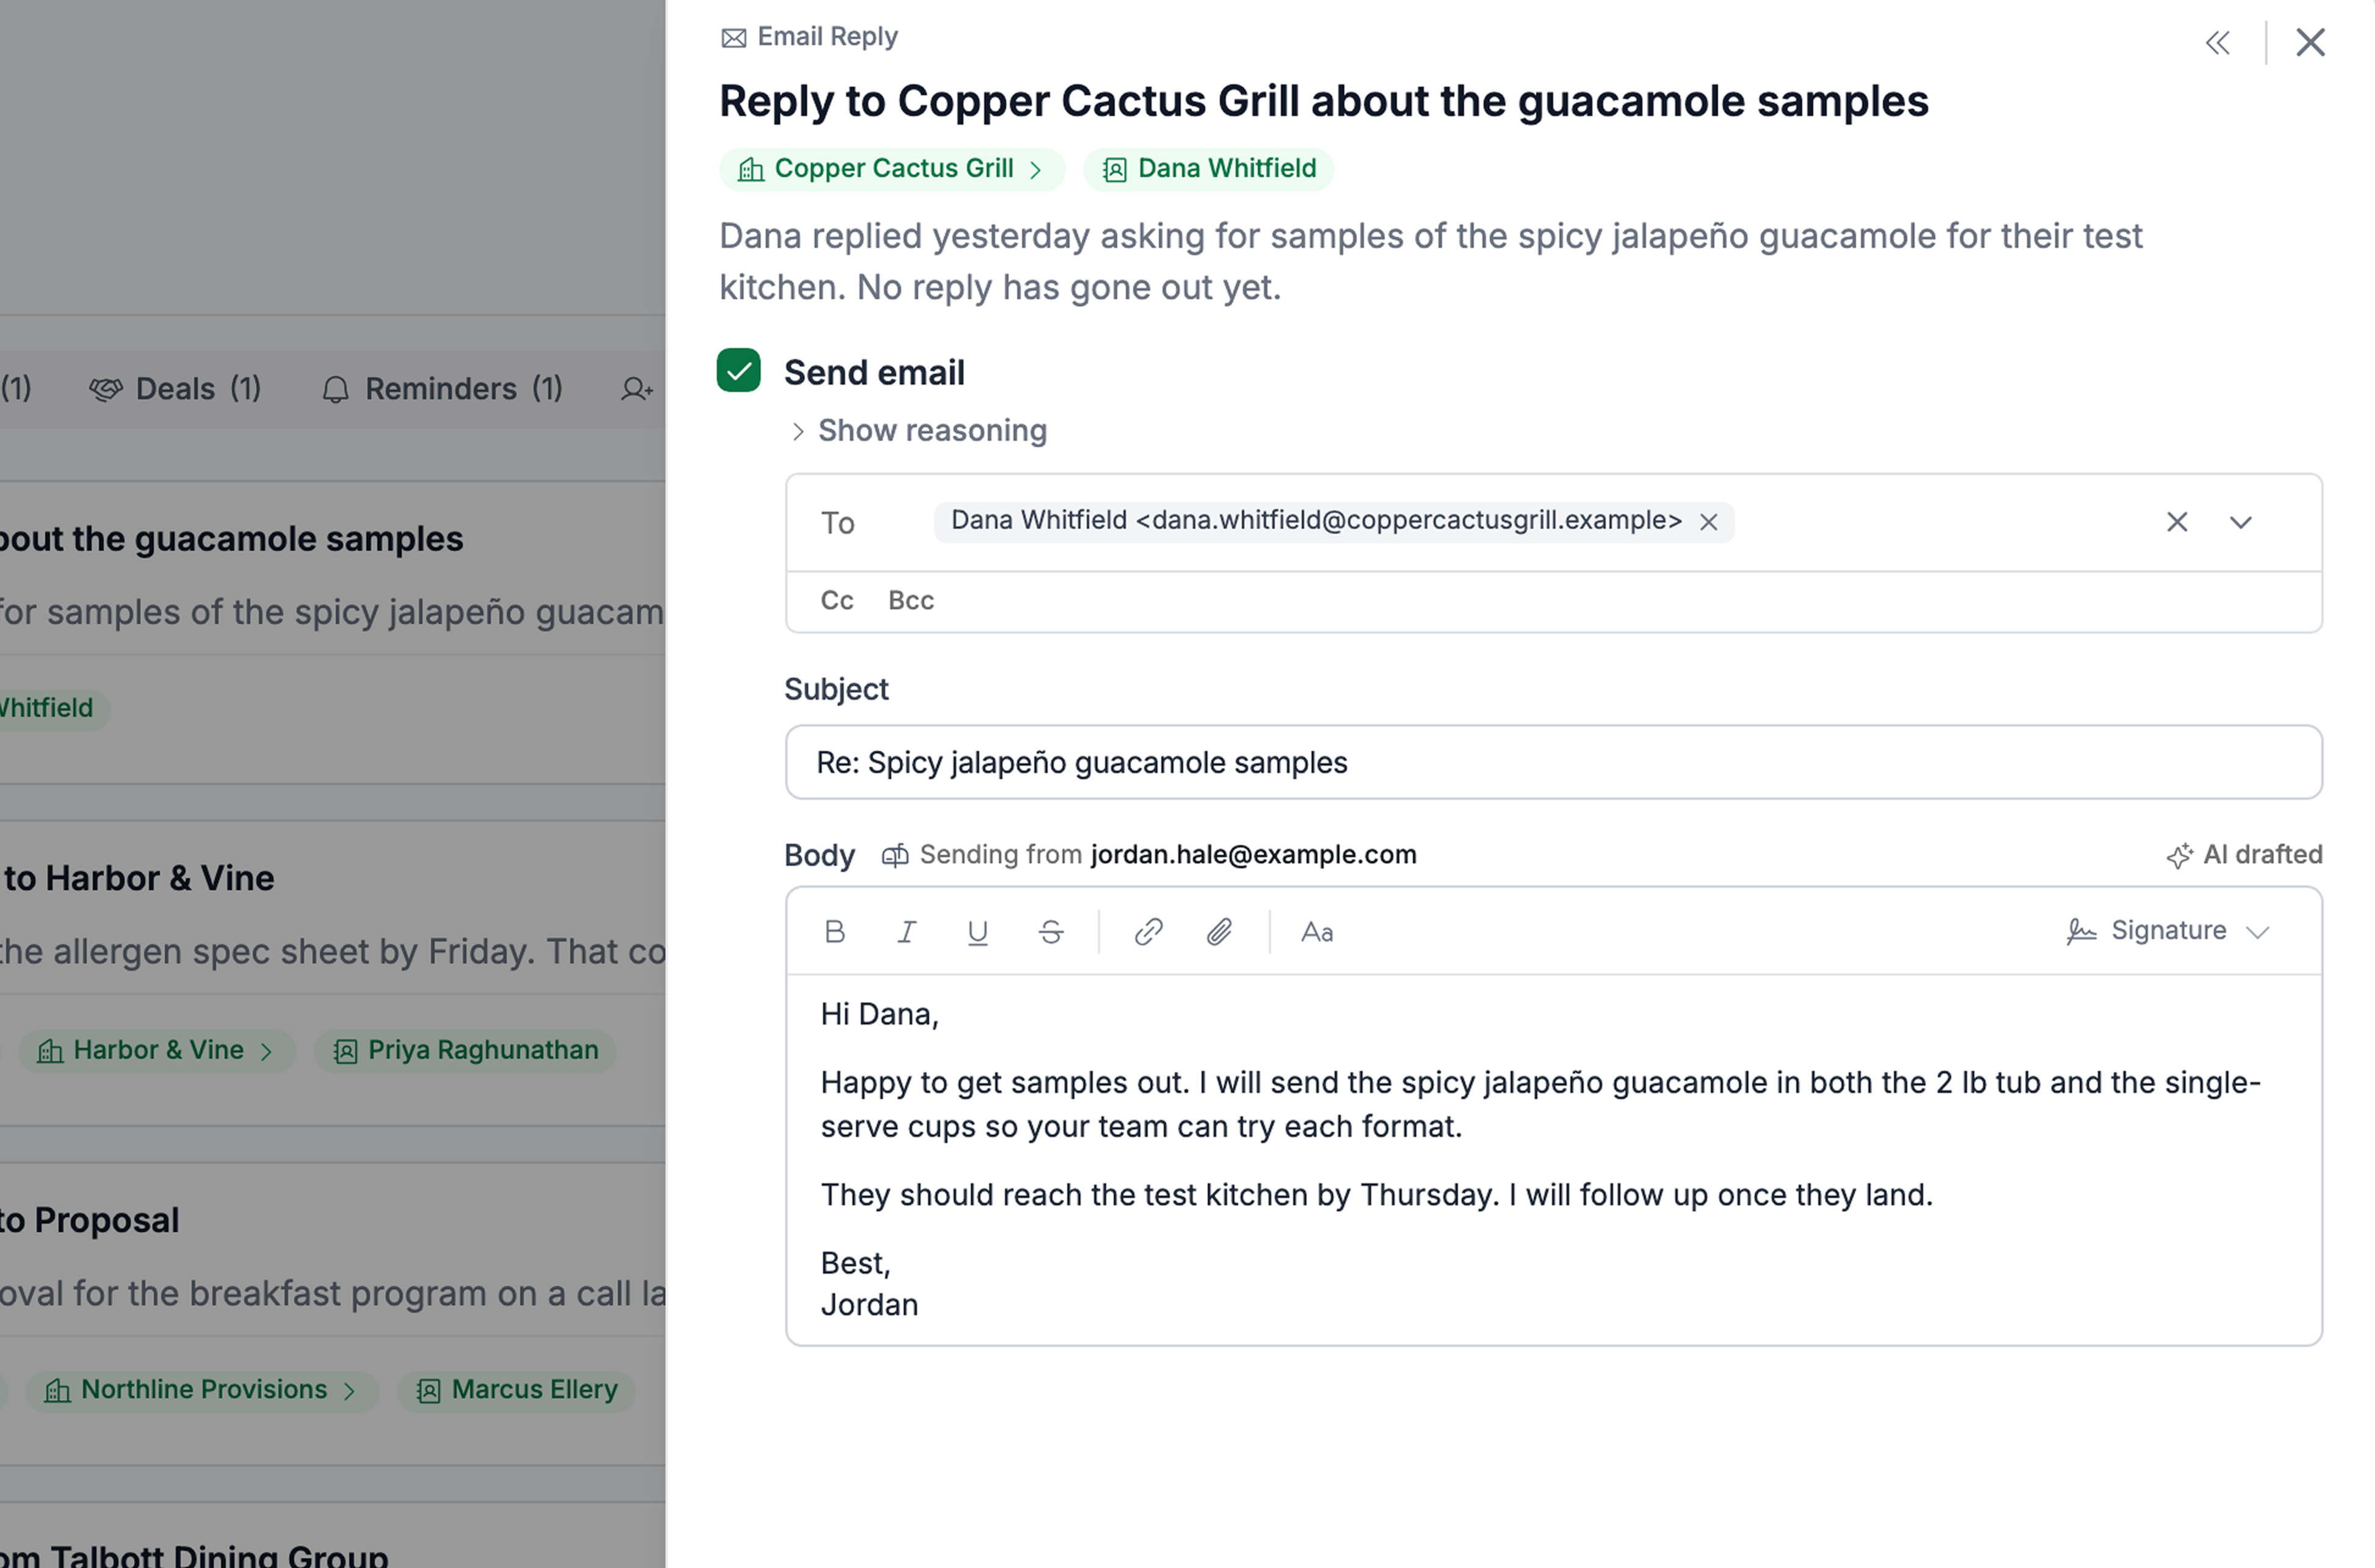The height and width of the screenshot is (1568, 2375).
Task: Edit the Subject input field
Action: 1553,762
